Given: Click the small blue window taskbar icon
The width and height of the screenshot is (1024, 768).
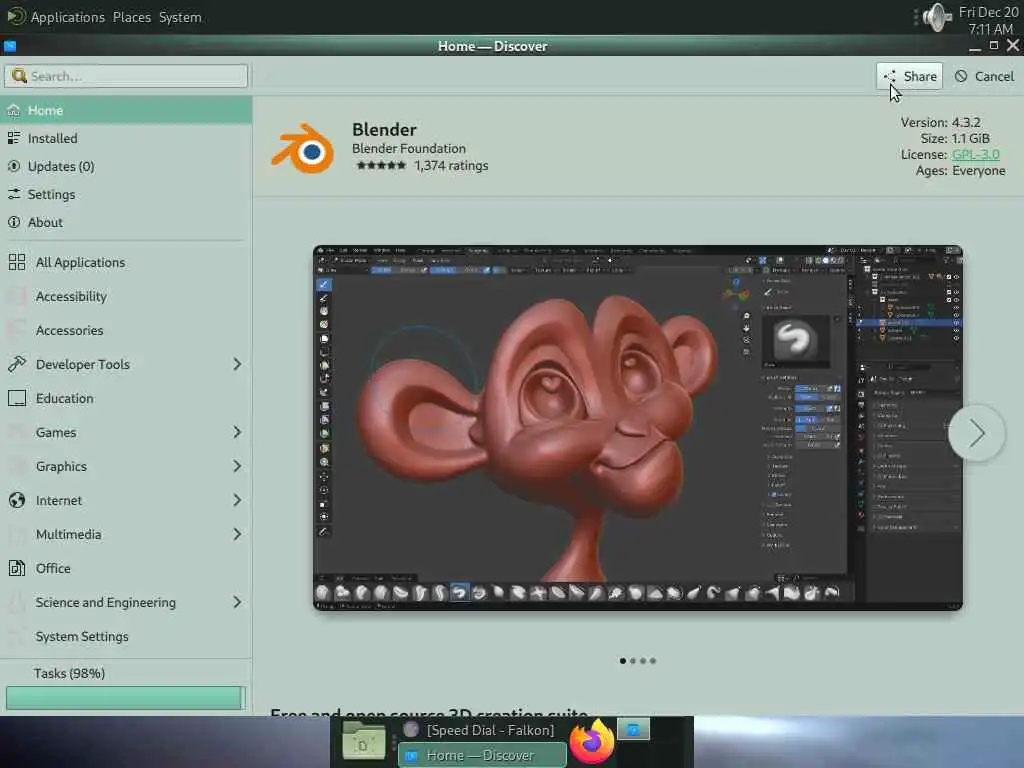Looking at the screenshot, I should coord(633,729).
